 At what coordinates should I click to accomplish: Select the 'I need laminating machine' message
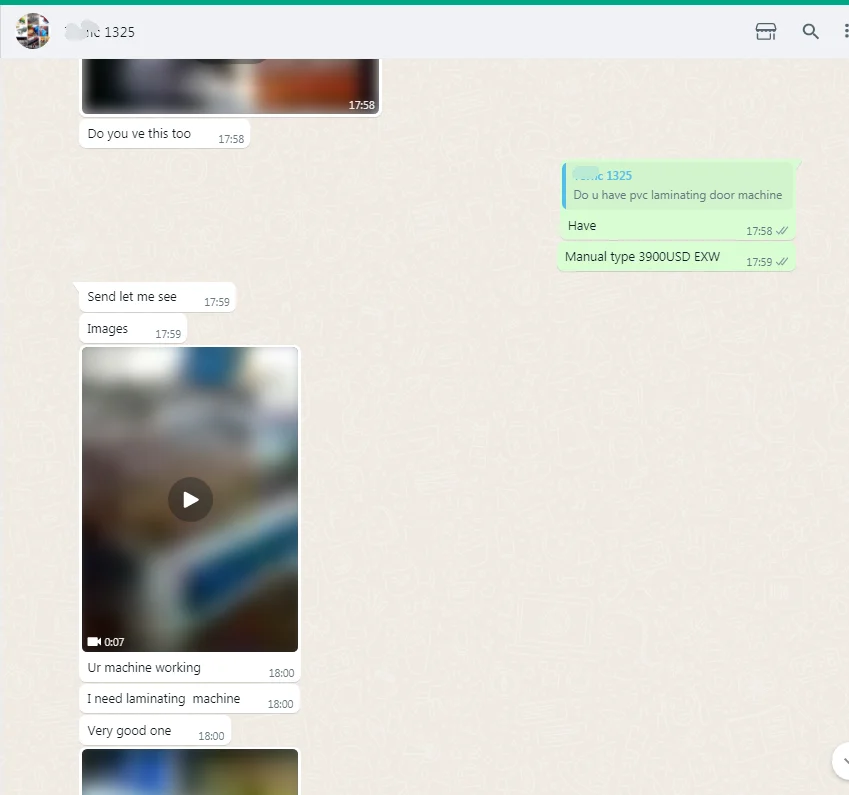(x=190, y=699)
